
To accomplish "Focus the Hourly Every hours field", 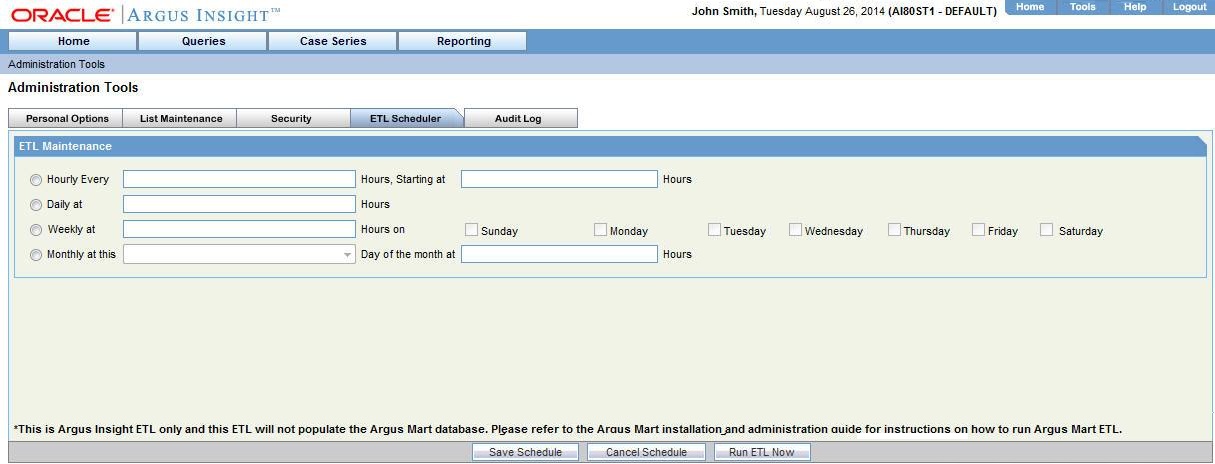I will [x=239, y=179].
